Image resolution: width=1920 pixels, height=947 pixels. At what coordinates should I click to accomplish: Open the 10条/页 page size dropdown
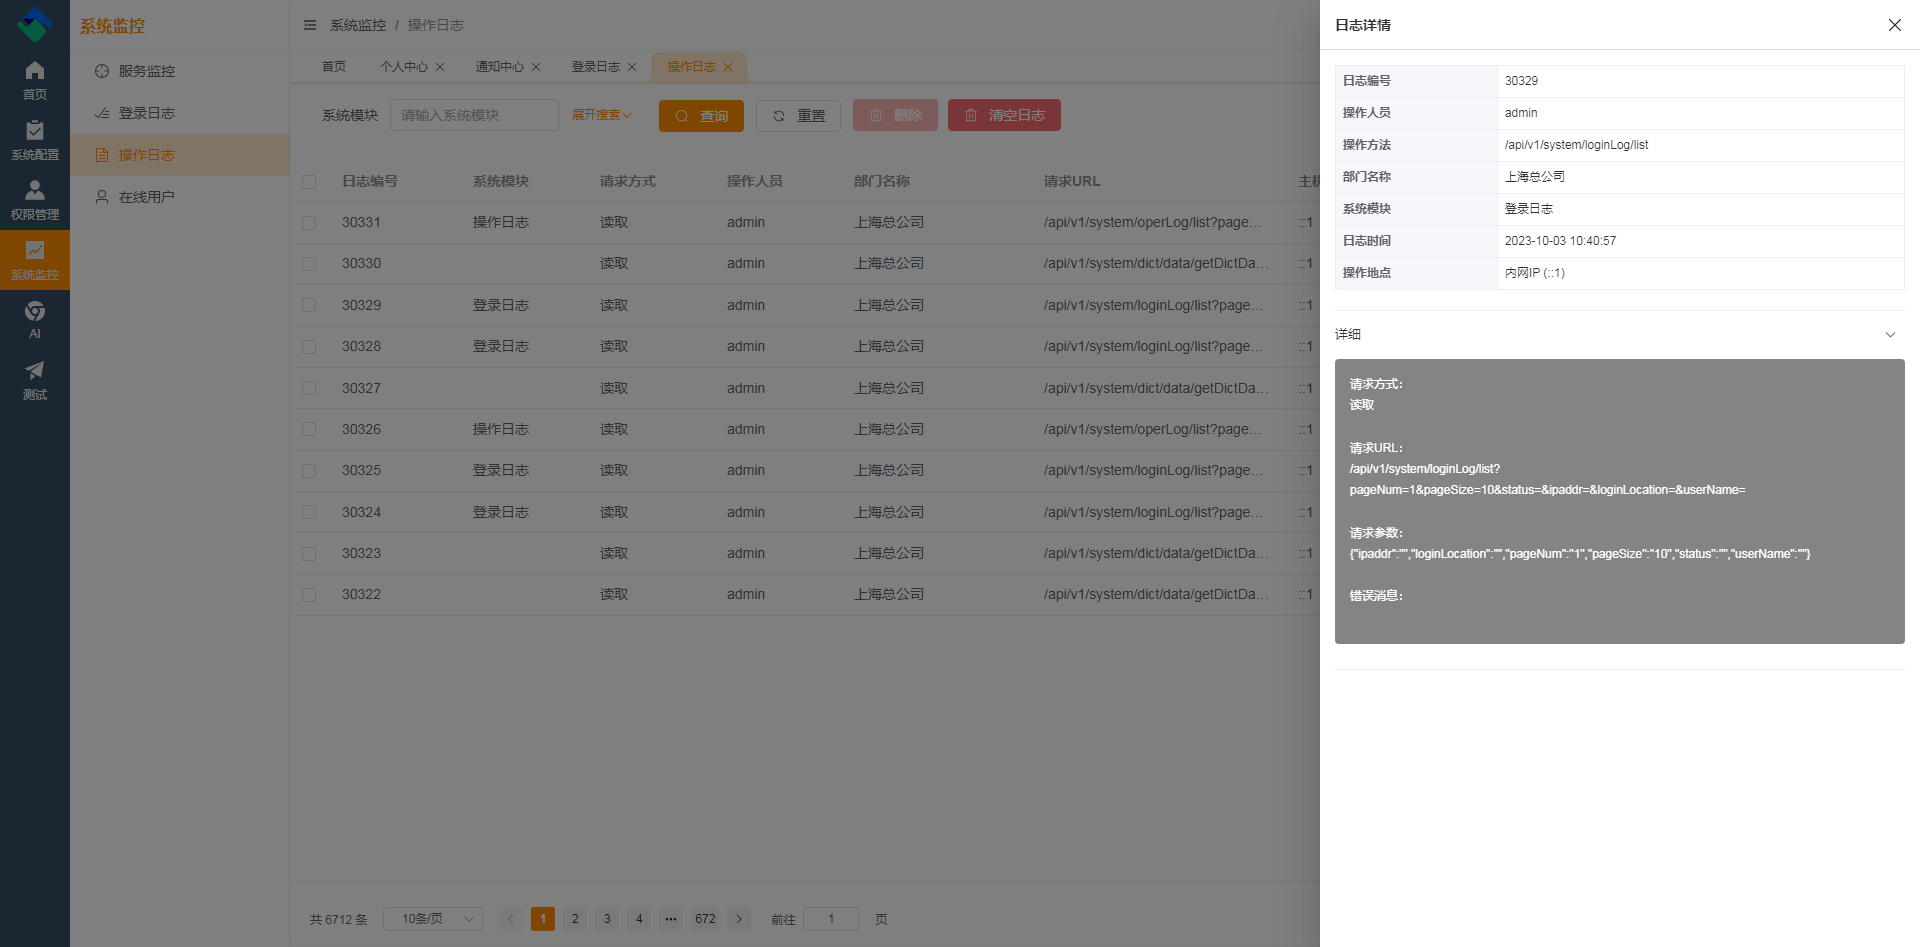tap(433, 919)
